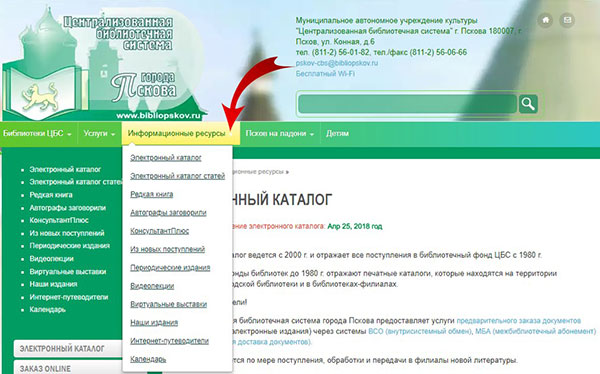This screenshot has width=600, height=374.
Task: Click Календарь in the dropdown list
Action: [x=148, y=359]
